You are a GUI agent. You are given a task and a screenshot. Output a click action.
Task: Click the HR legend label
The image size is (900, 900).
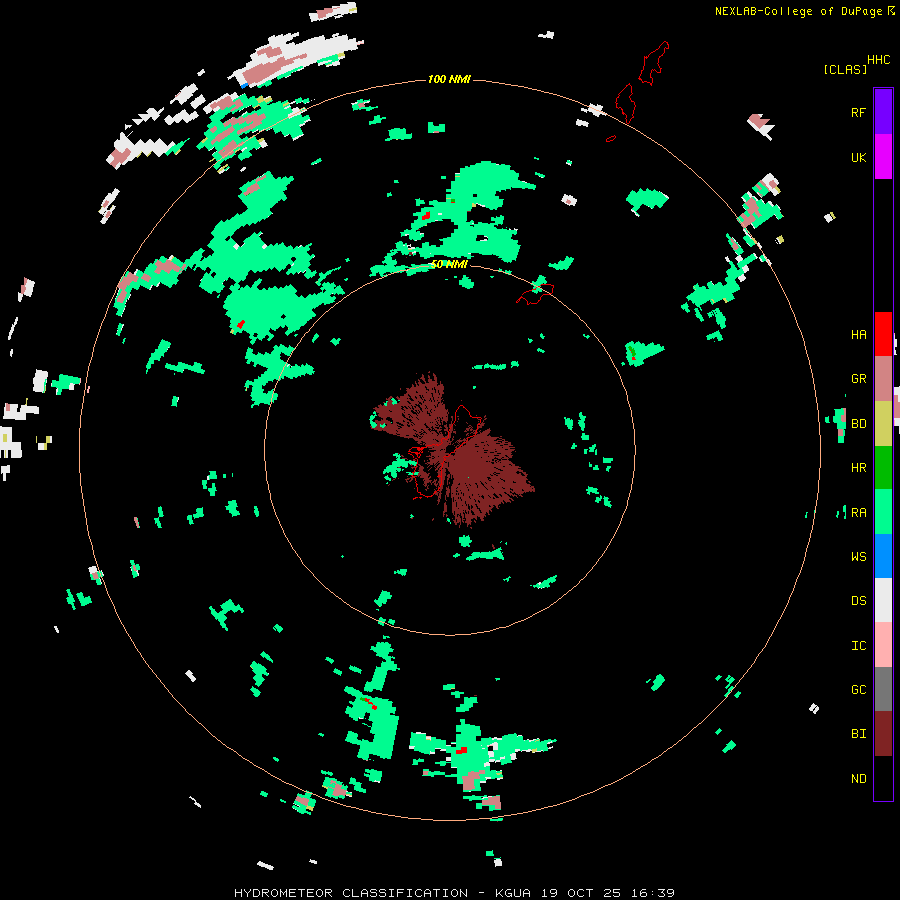tap(858, 468)
